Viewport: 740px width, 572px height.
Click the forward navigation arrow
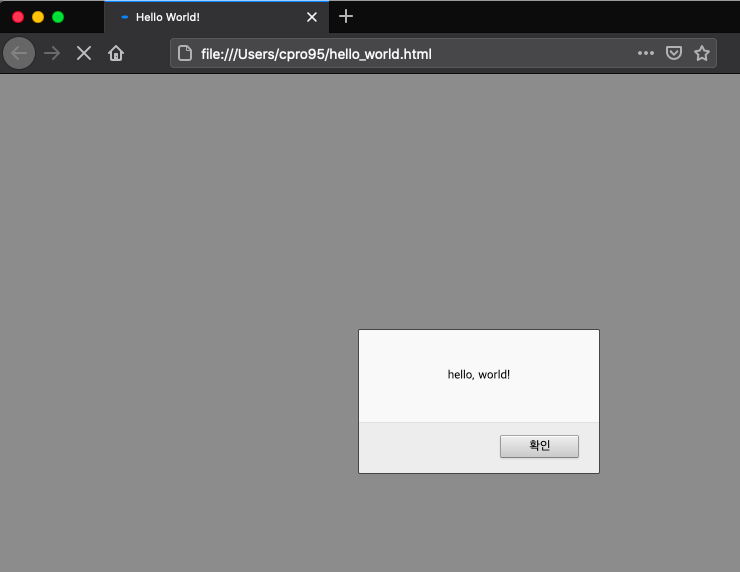(x=52, y=53)
